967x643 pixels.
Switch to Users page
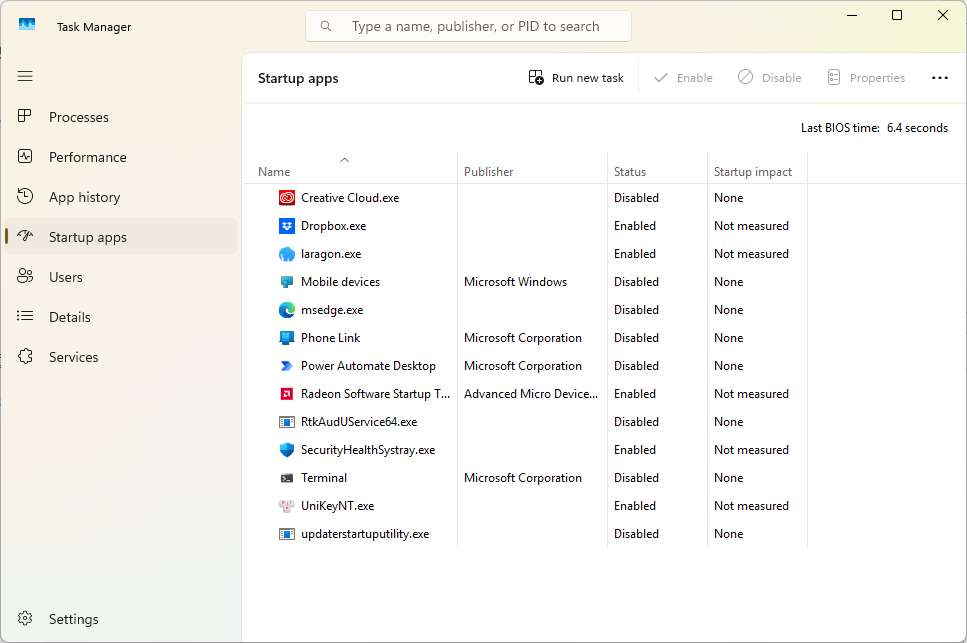coord(121,277)
